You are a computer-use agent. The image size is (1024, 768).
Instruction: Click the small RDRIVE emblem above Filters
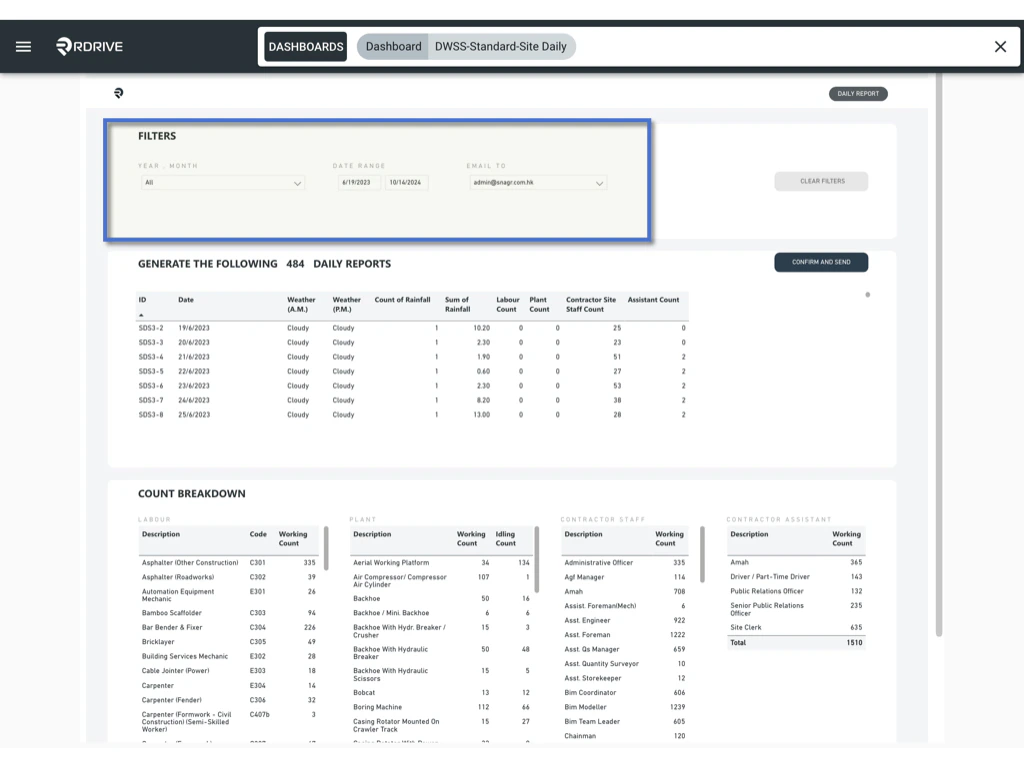tap(119, 90)
